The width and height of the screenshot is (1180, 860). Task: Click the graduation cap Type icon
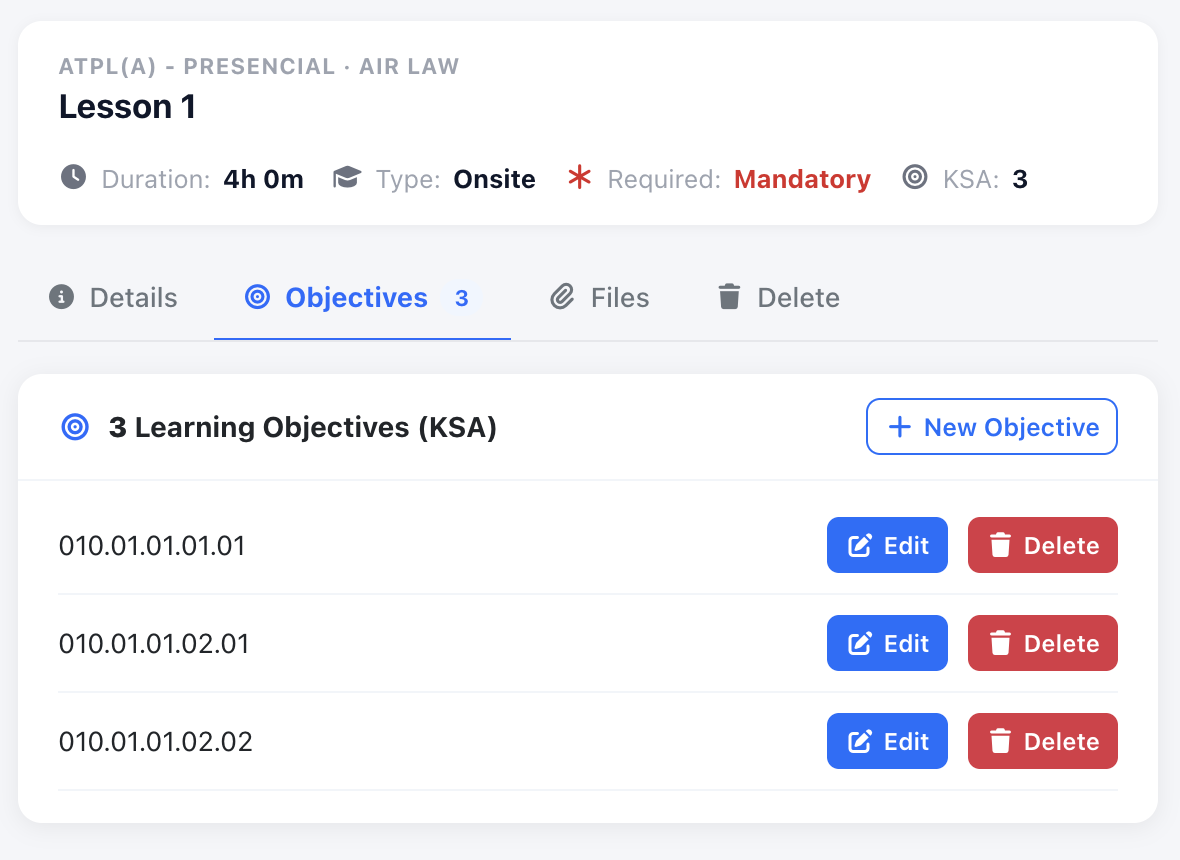pos(347,178)
